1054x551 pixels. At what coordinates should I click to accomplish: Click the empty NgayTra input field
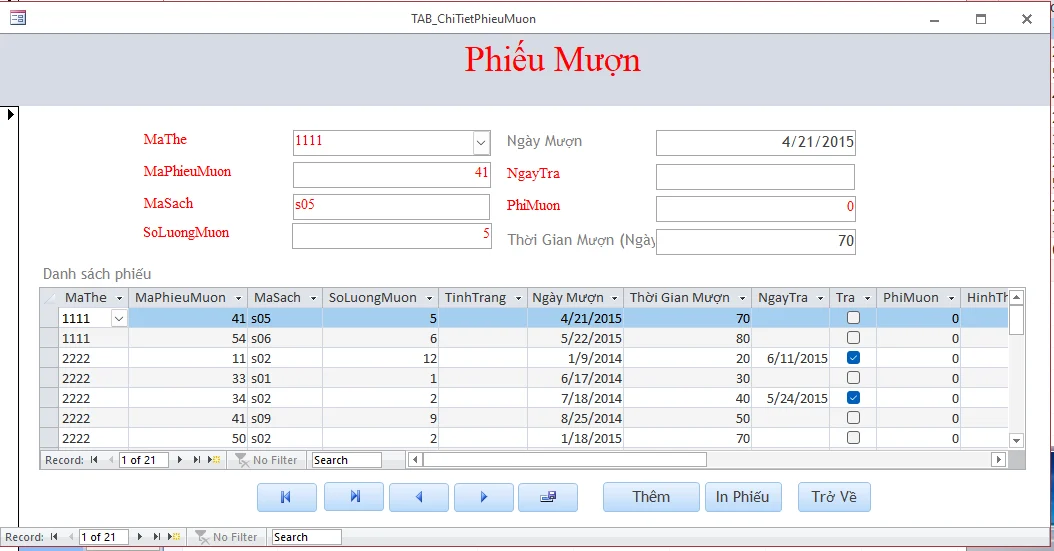pos(755,177)
